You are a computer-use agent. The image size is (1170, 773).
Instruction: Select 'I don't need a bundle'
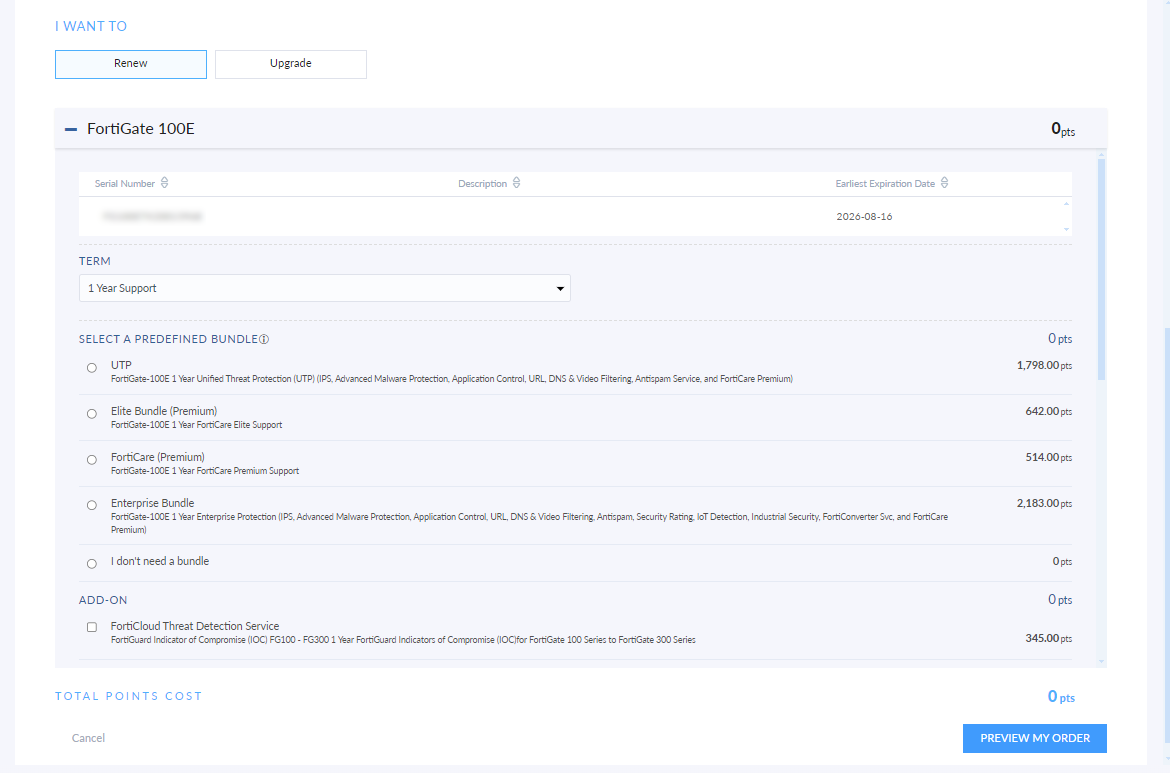point(91,563)
